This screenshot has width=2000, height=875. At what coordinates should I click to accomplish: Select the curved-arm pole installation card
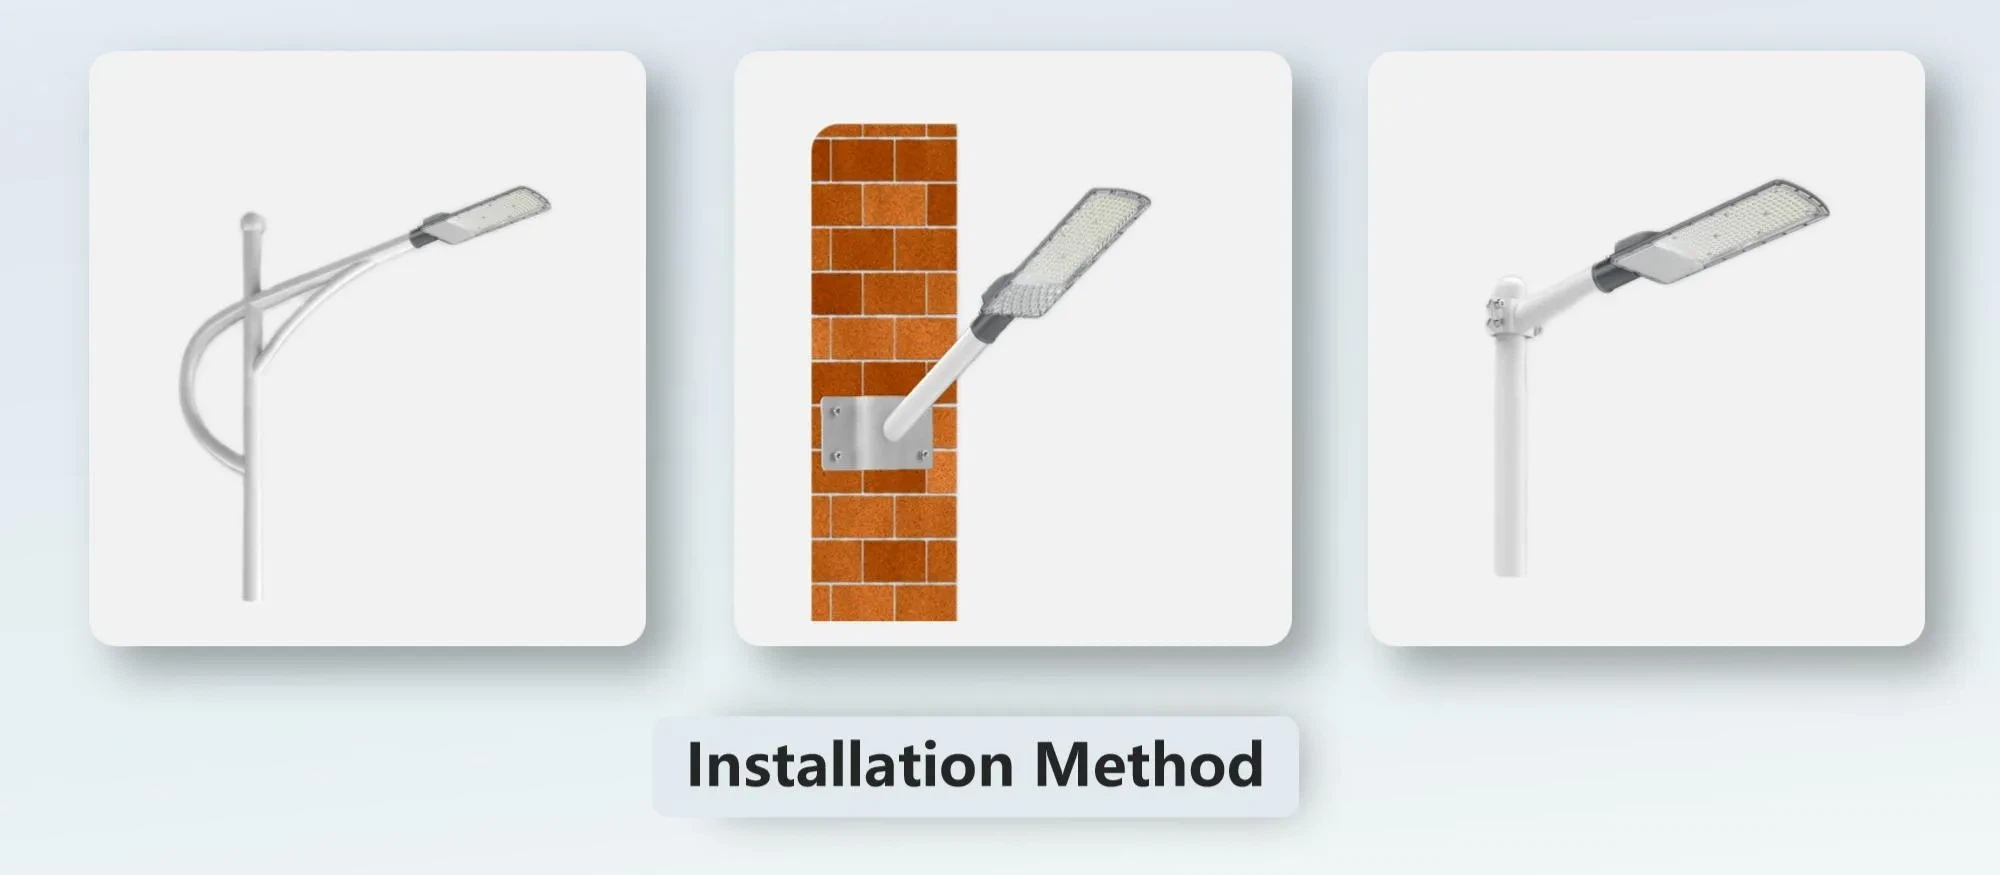pos(367,348)
